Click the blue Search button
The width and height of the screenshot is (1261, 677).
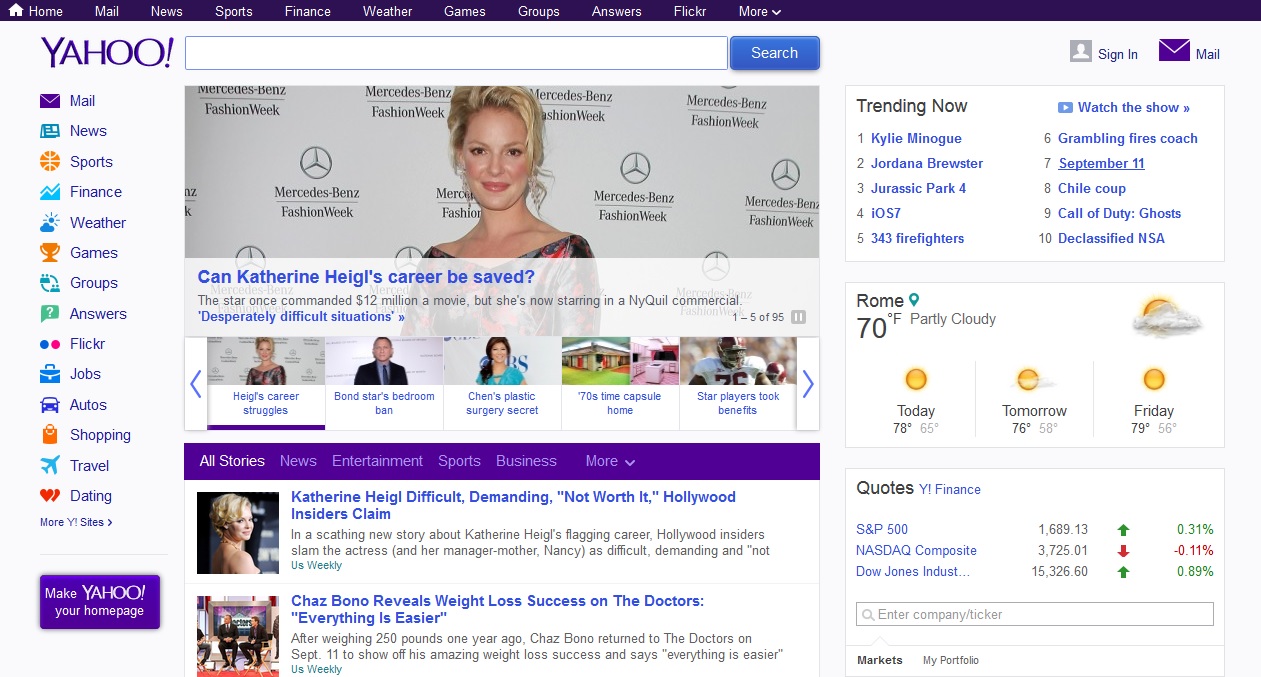point(775,53)
